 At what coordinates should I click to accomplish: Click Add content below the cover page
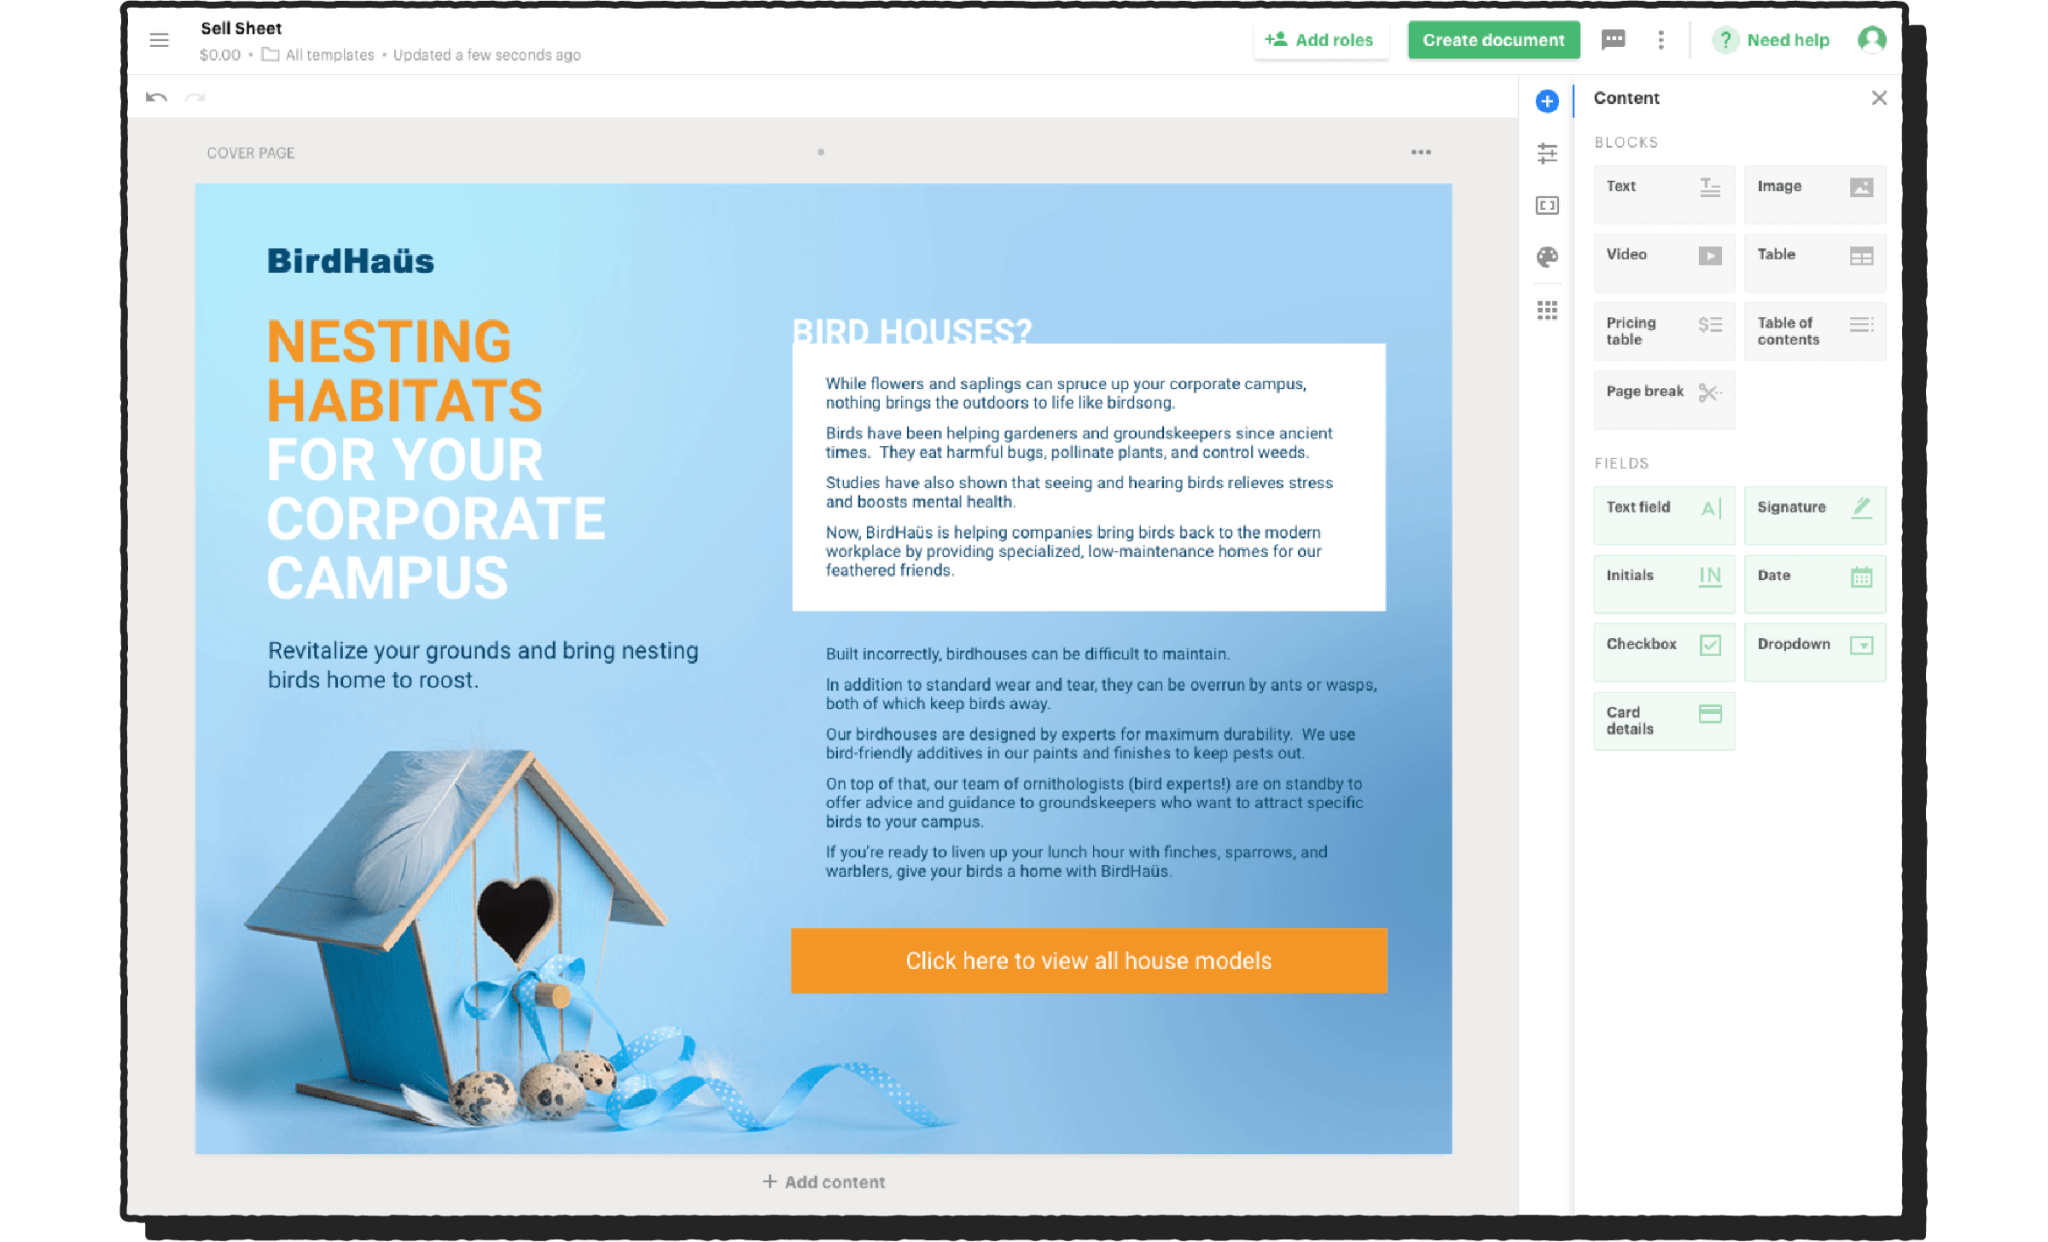[x=823, y=1181]
